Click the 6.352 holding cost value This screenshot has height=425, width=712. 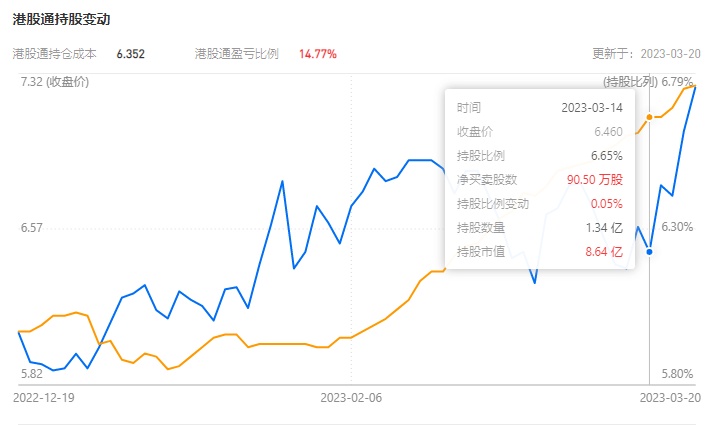coord(131,54)
